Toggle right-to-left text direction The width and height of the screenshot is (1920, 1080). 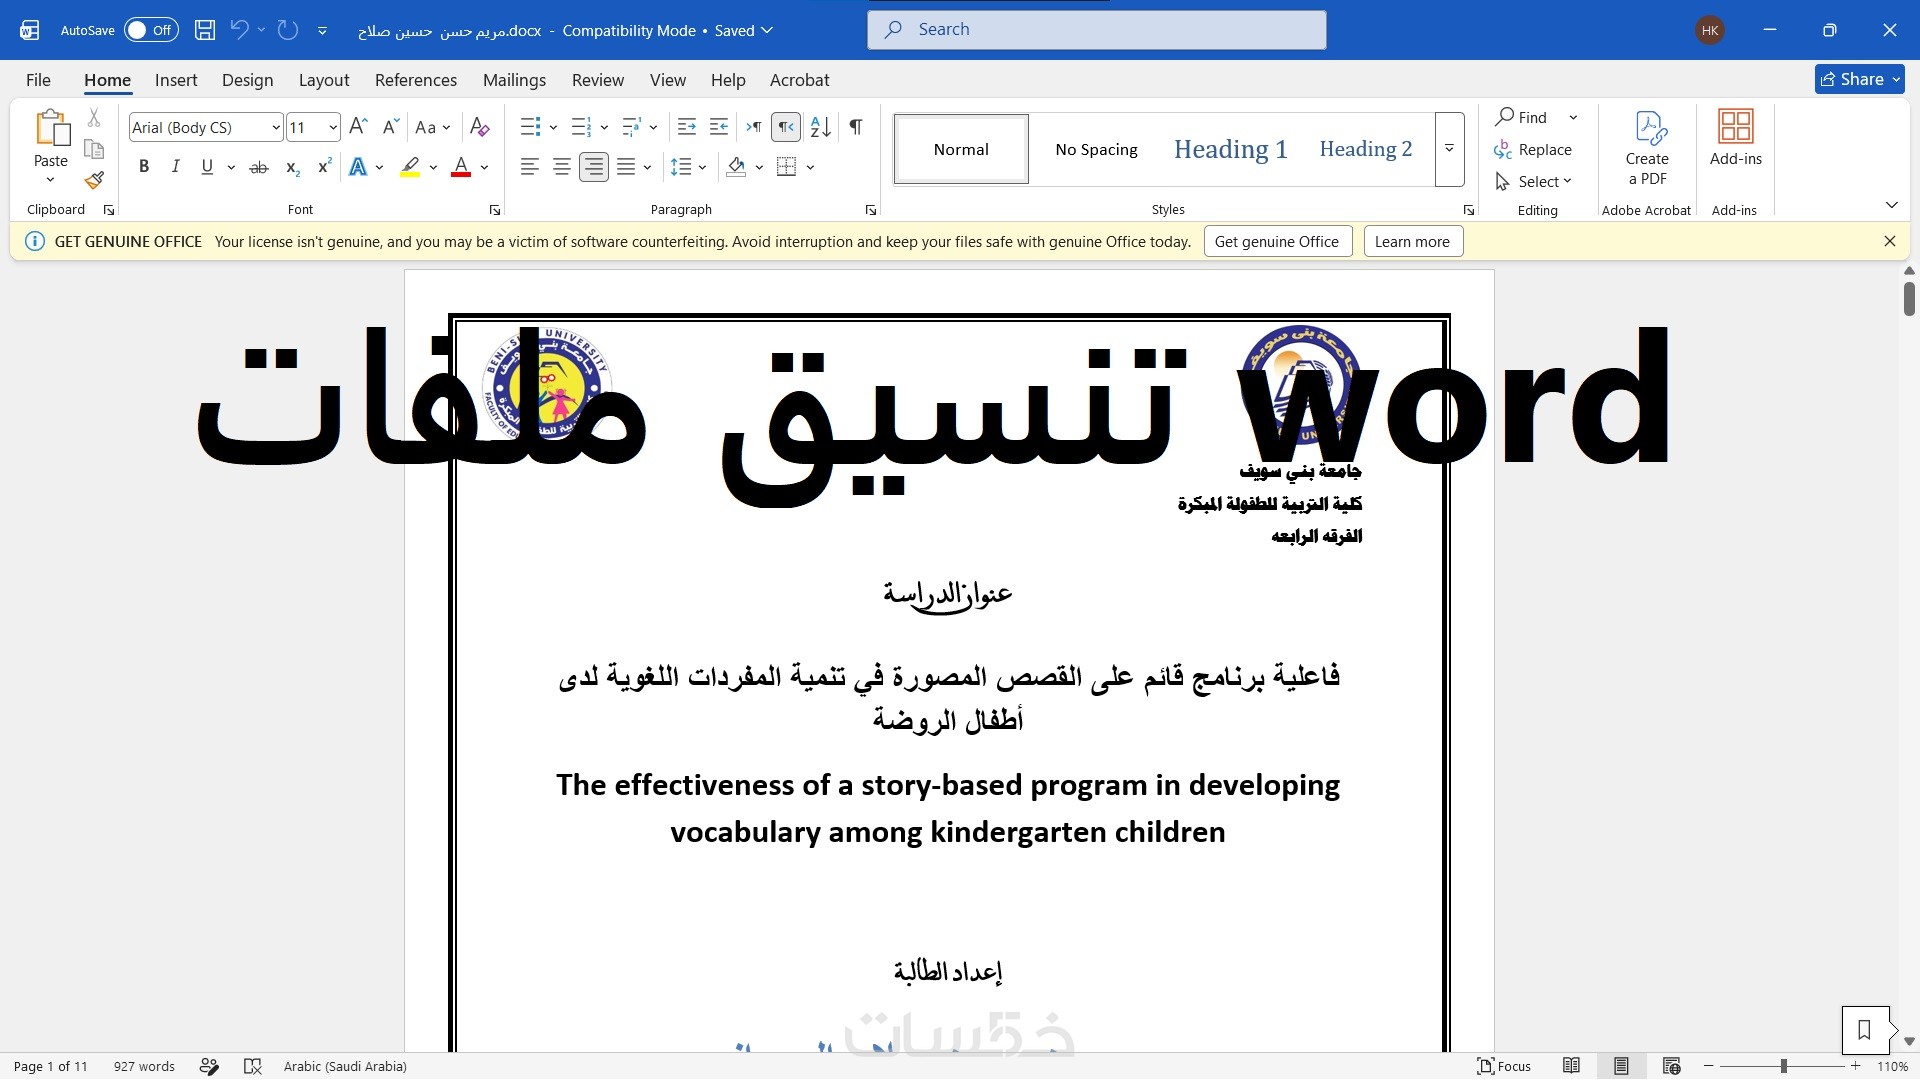[x=786, y=127]
